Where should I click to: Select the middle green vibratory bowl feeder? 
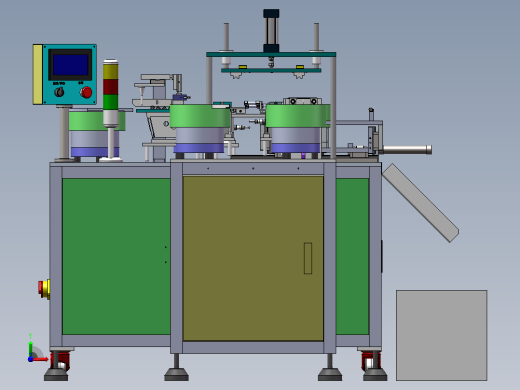[200, 128]
